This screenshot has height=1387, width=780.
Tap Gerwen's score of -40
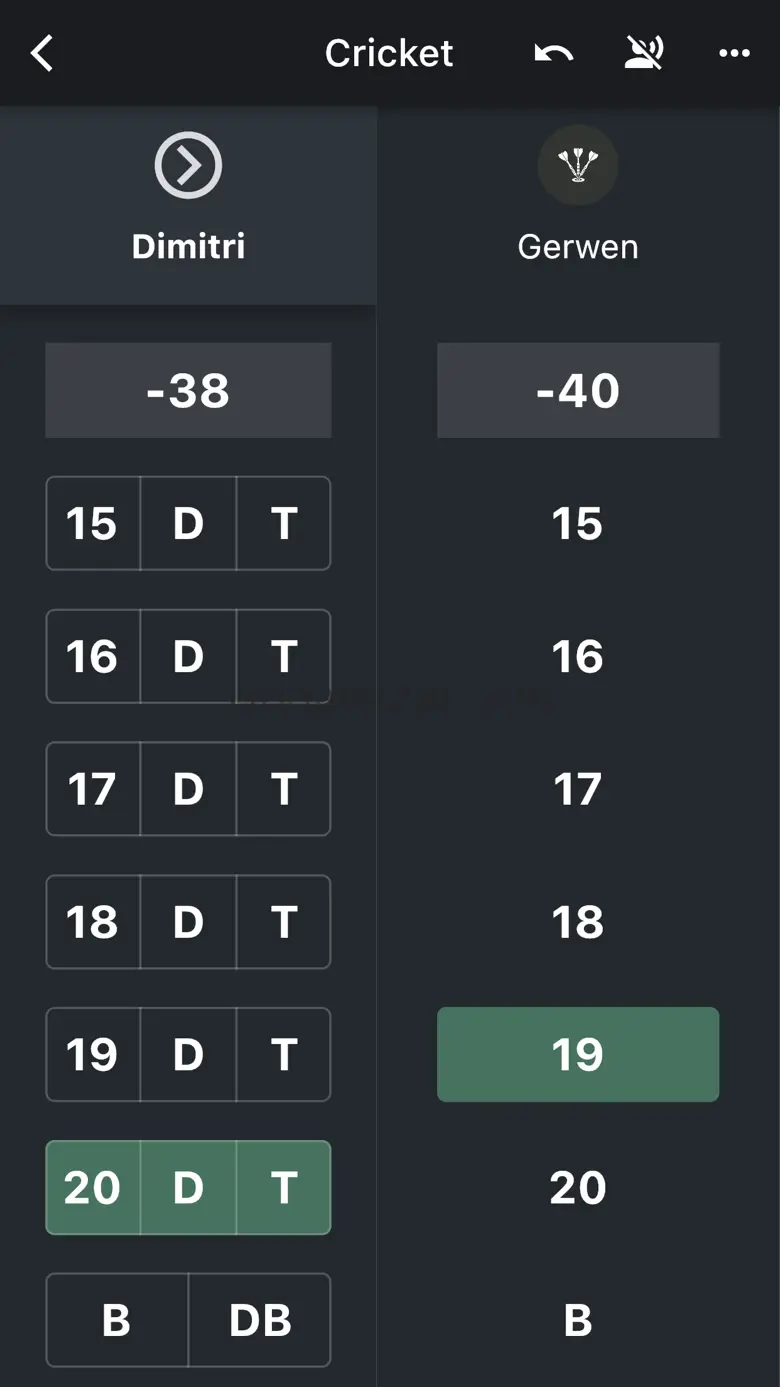coord(578,390)
